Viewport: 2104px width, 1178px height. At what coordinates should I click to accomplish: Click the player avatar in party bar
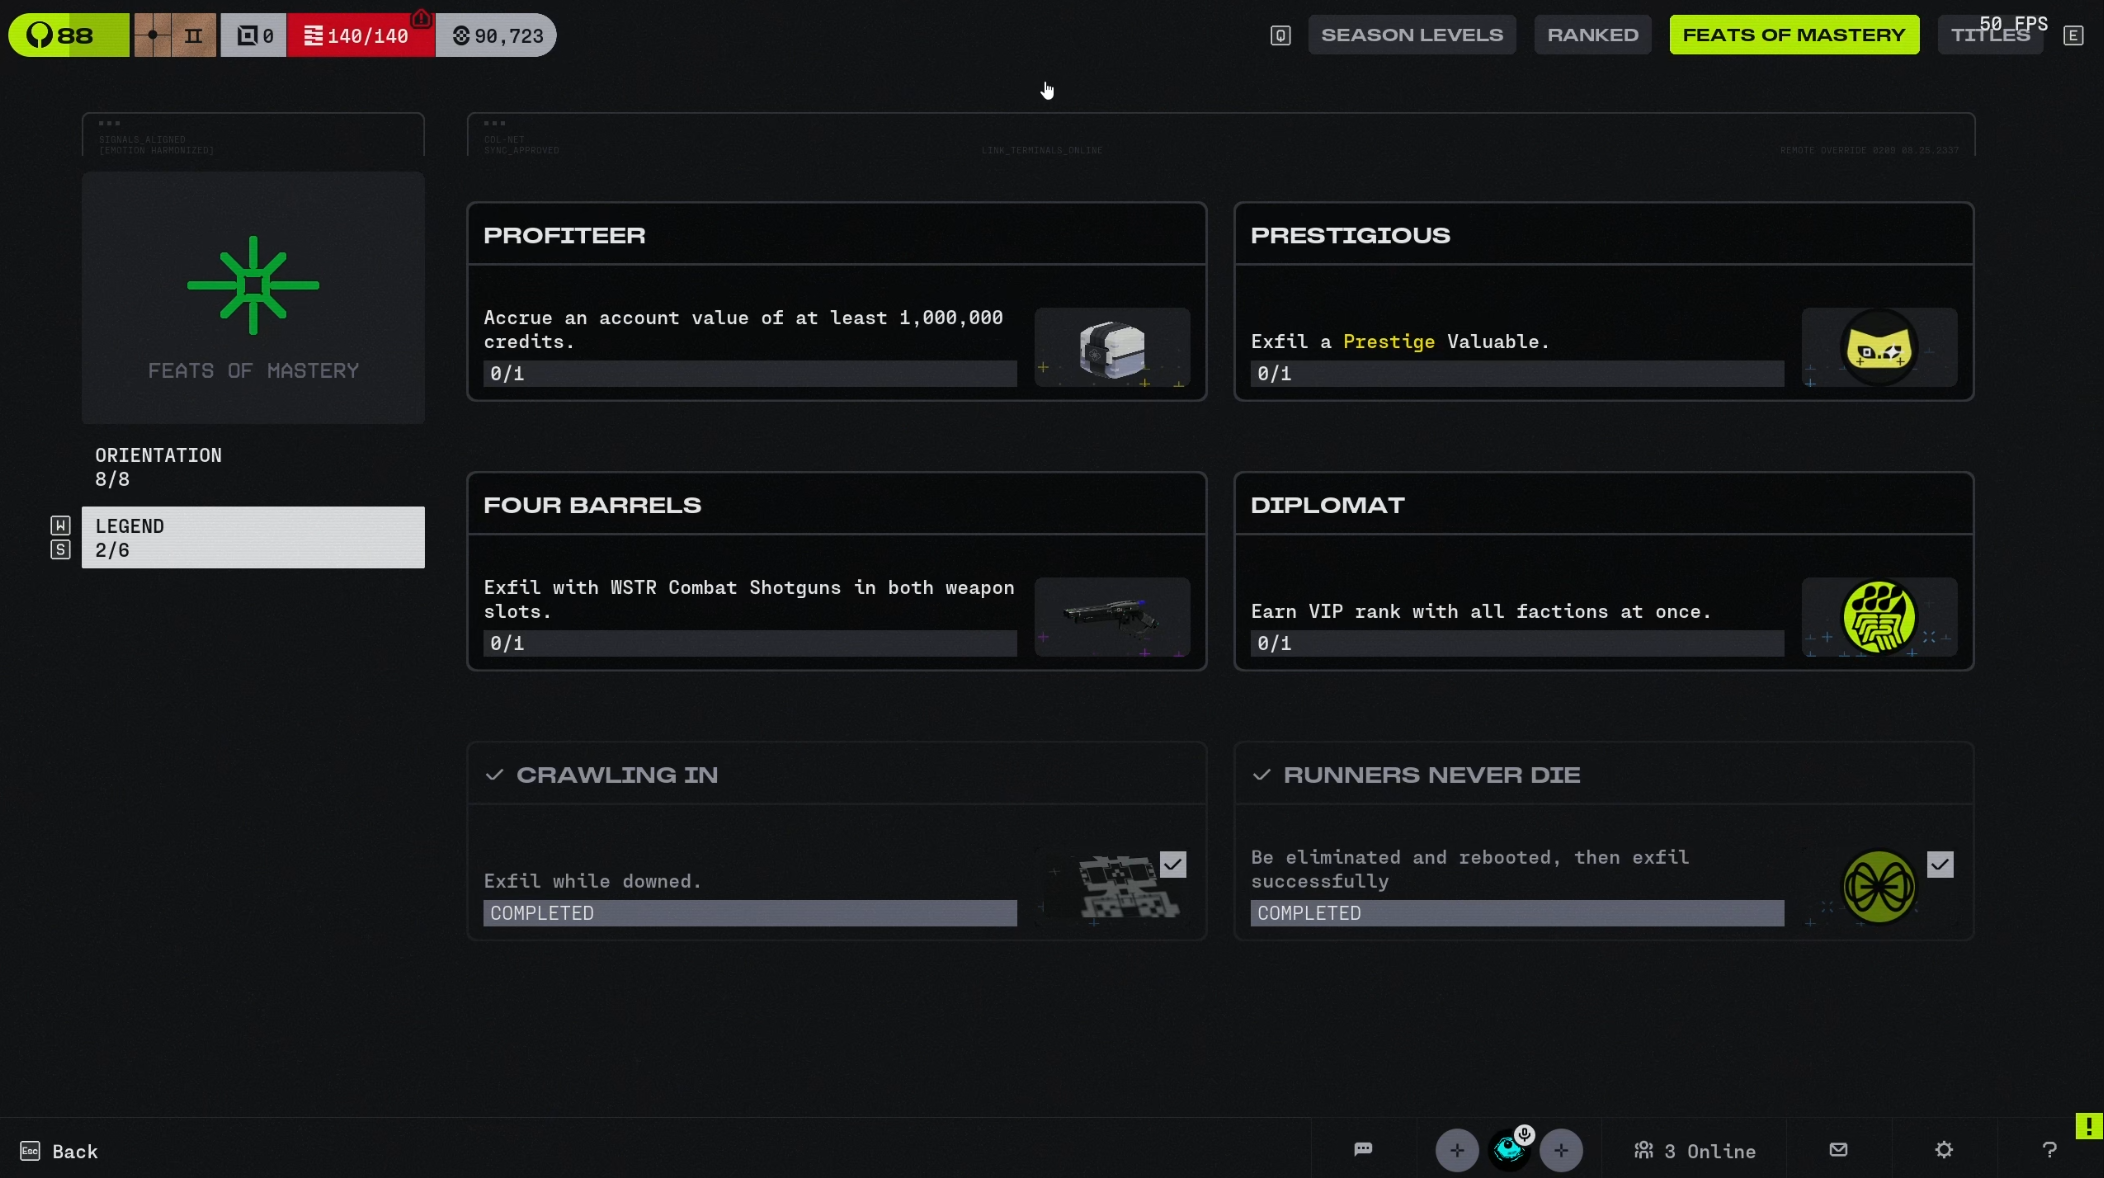tap(1509, 1150)
